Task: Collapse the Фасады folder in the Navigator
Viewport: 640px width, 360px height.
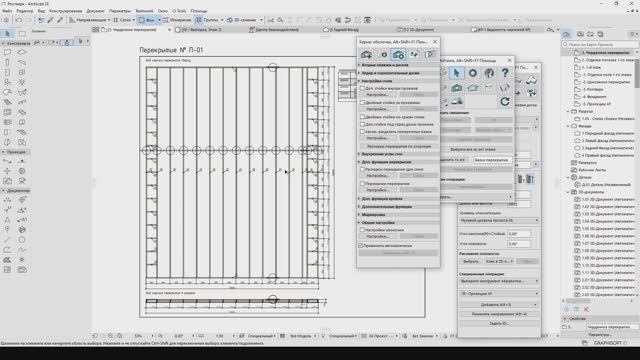Action: (x=569, y=126)
